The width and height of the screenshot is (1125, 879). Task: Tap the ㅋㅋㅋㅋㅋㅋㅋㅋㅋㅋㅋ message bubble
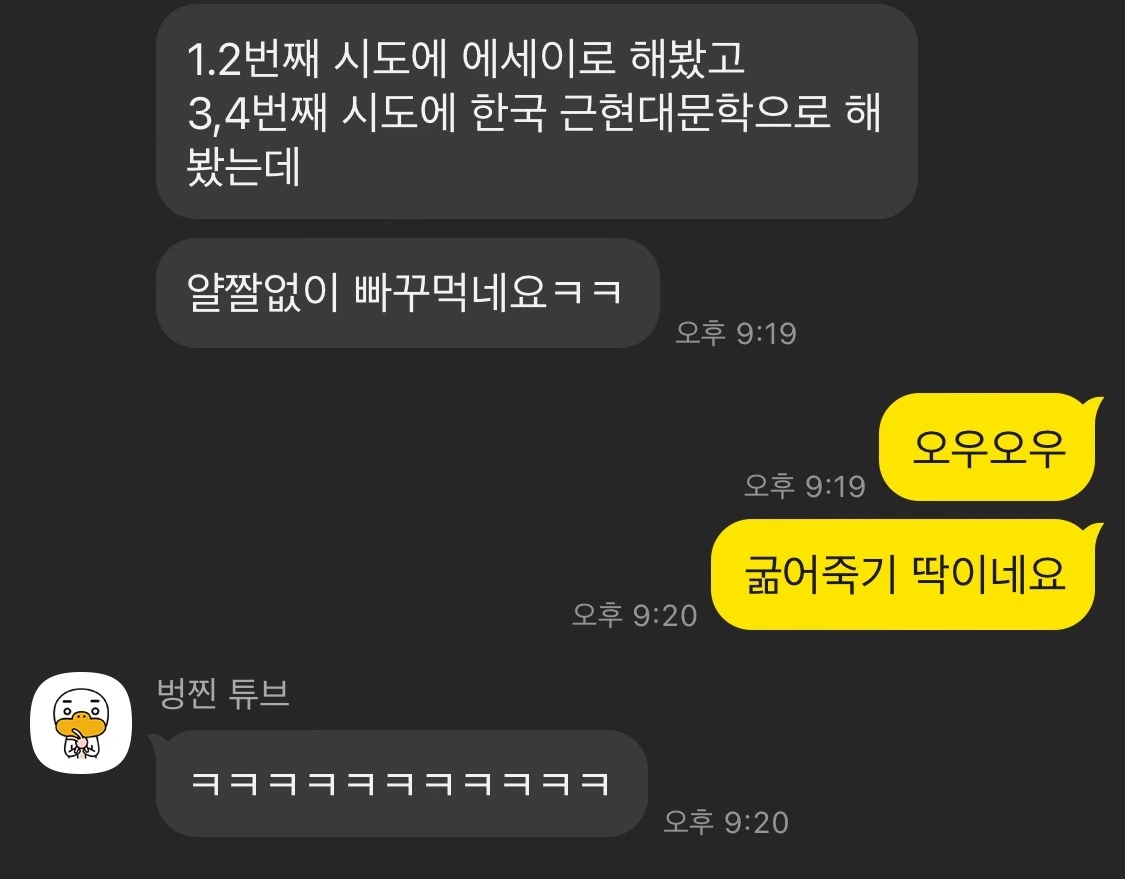[400, 783]
